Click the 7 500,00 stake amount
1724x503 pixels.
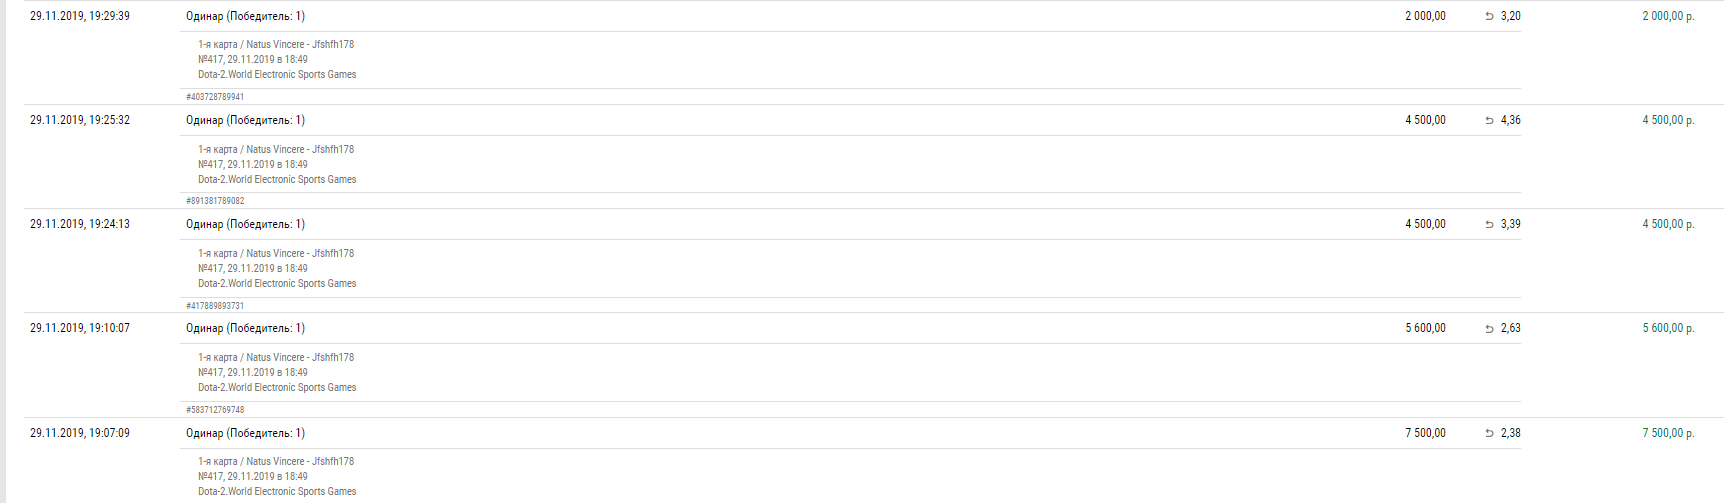point(1425,433)
